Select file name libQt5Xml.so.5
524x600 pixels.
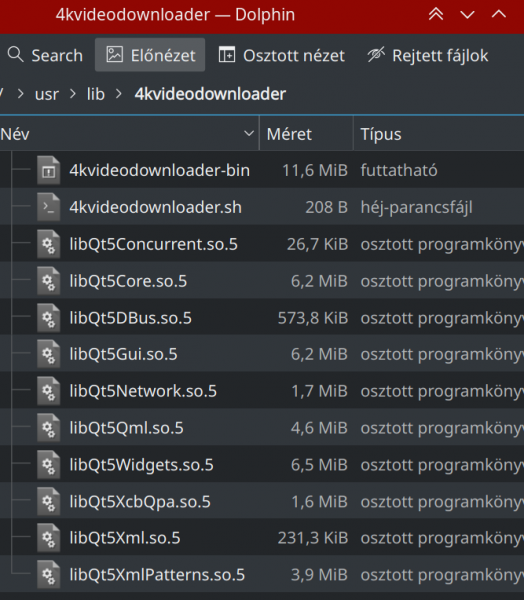click(x=125, y=538)
